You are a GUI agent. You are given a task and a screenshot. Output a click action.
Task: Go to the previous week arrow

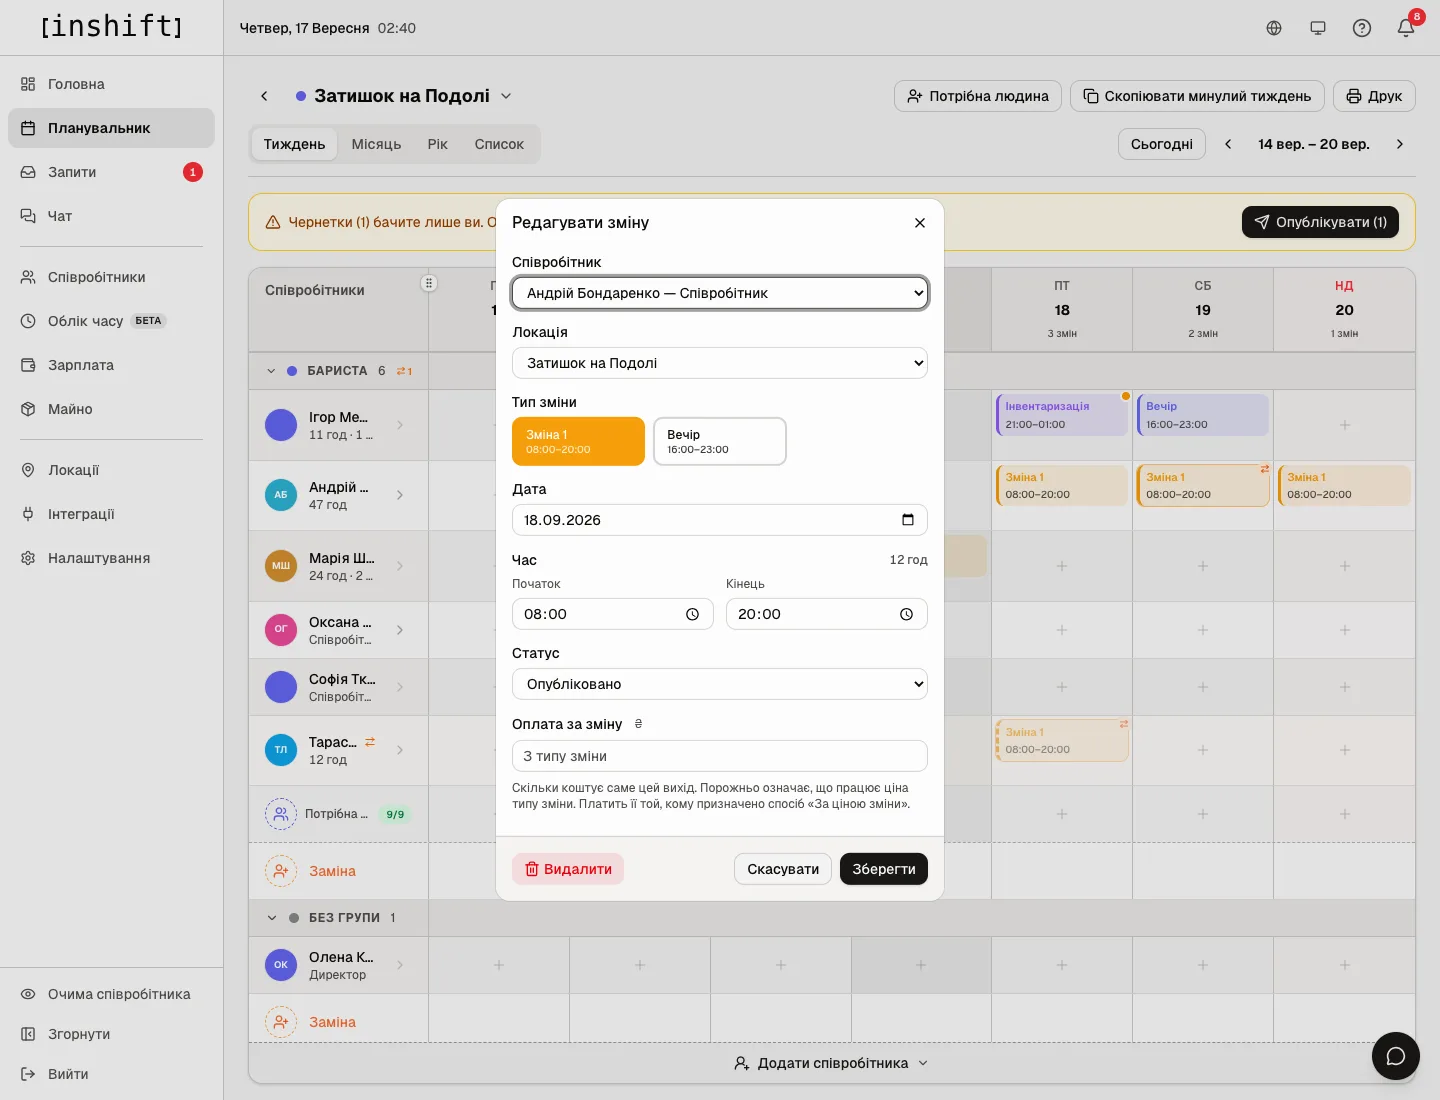coord(1228,144)
